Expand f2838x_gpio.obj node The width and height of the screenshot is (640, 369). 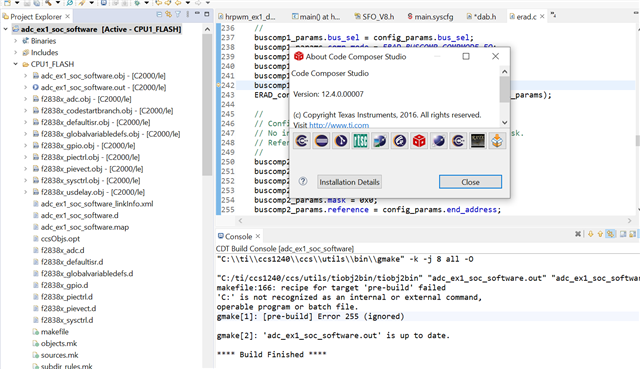25,145
